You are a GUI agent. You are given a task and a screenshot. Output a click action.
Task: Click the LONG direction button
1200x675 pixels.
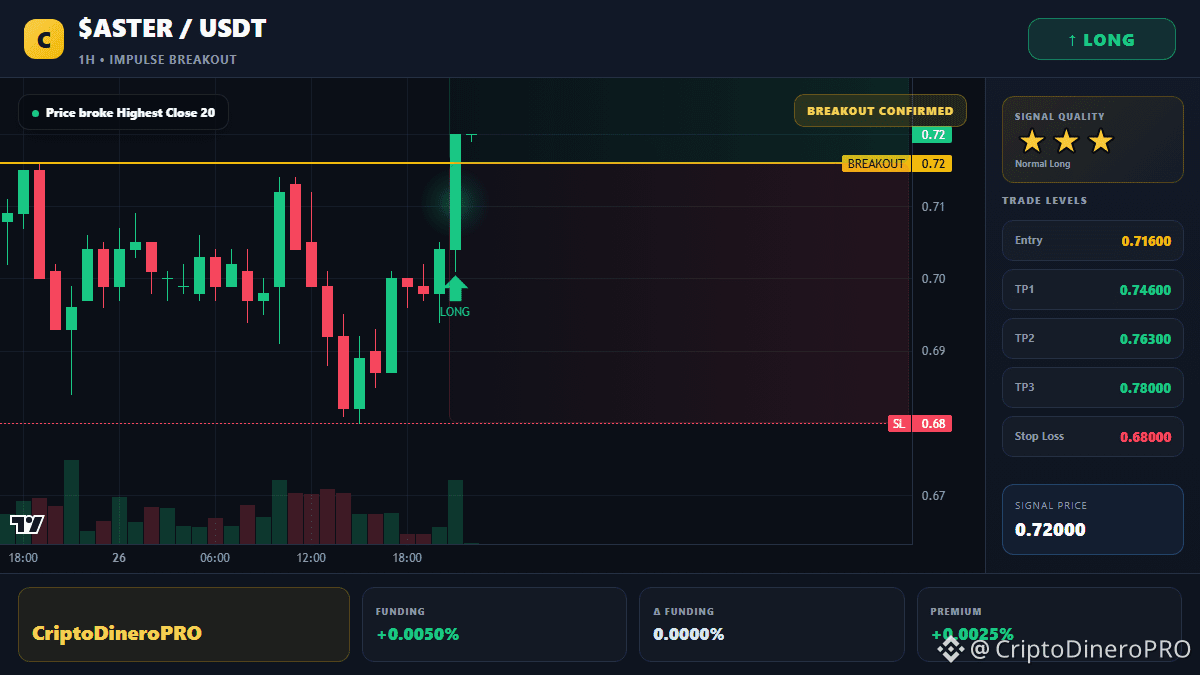coord(1101,40)
